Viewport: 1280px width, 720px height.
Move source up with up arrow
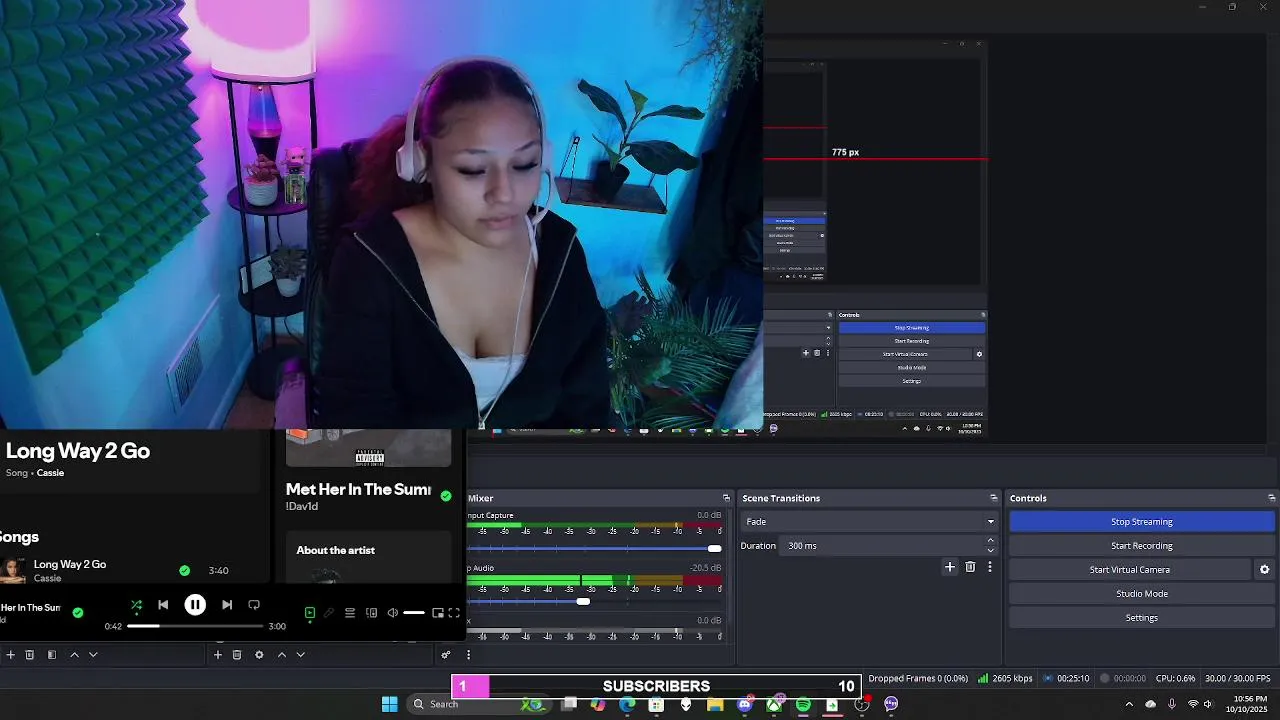[x=281, y=655]
